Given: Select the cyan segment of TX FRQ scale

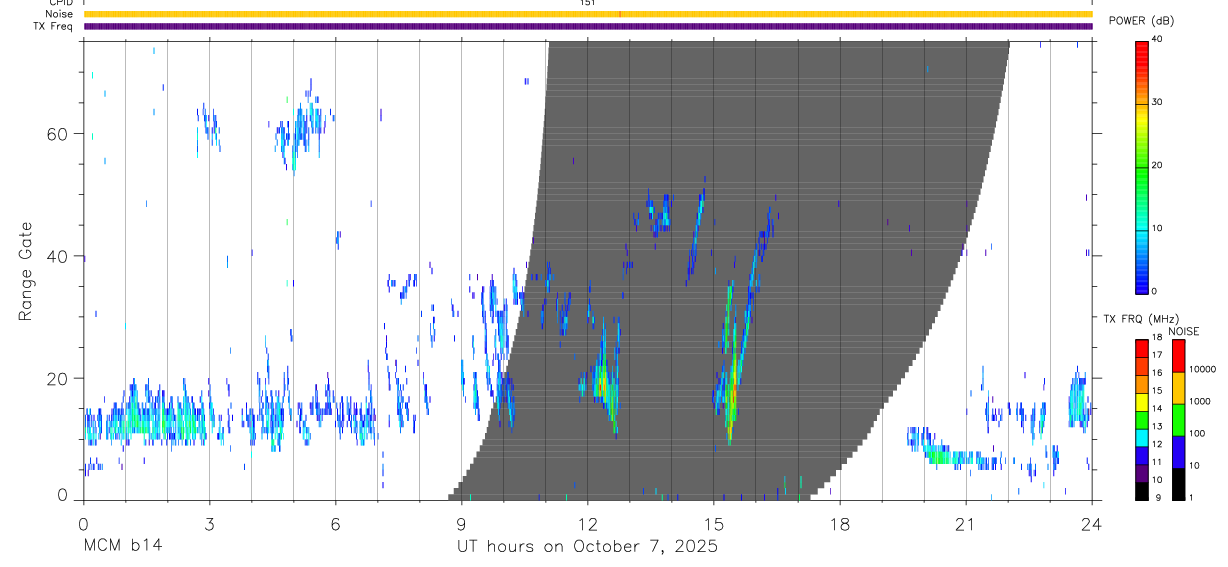Looking at the screenshot, I should [1141, 436].
